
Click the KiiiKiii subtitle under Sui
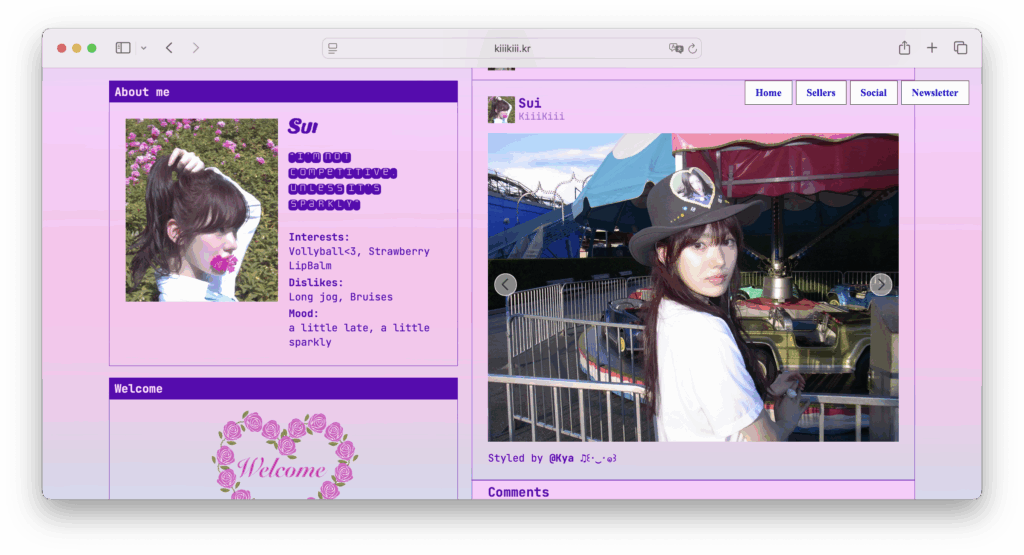pos(541,116)
